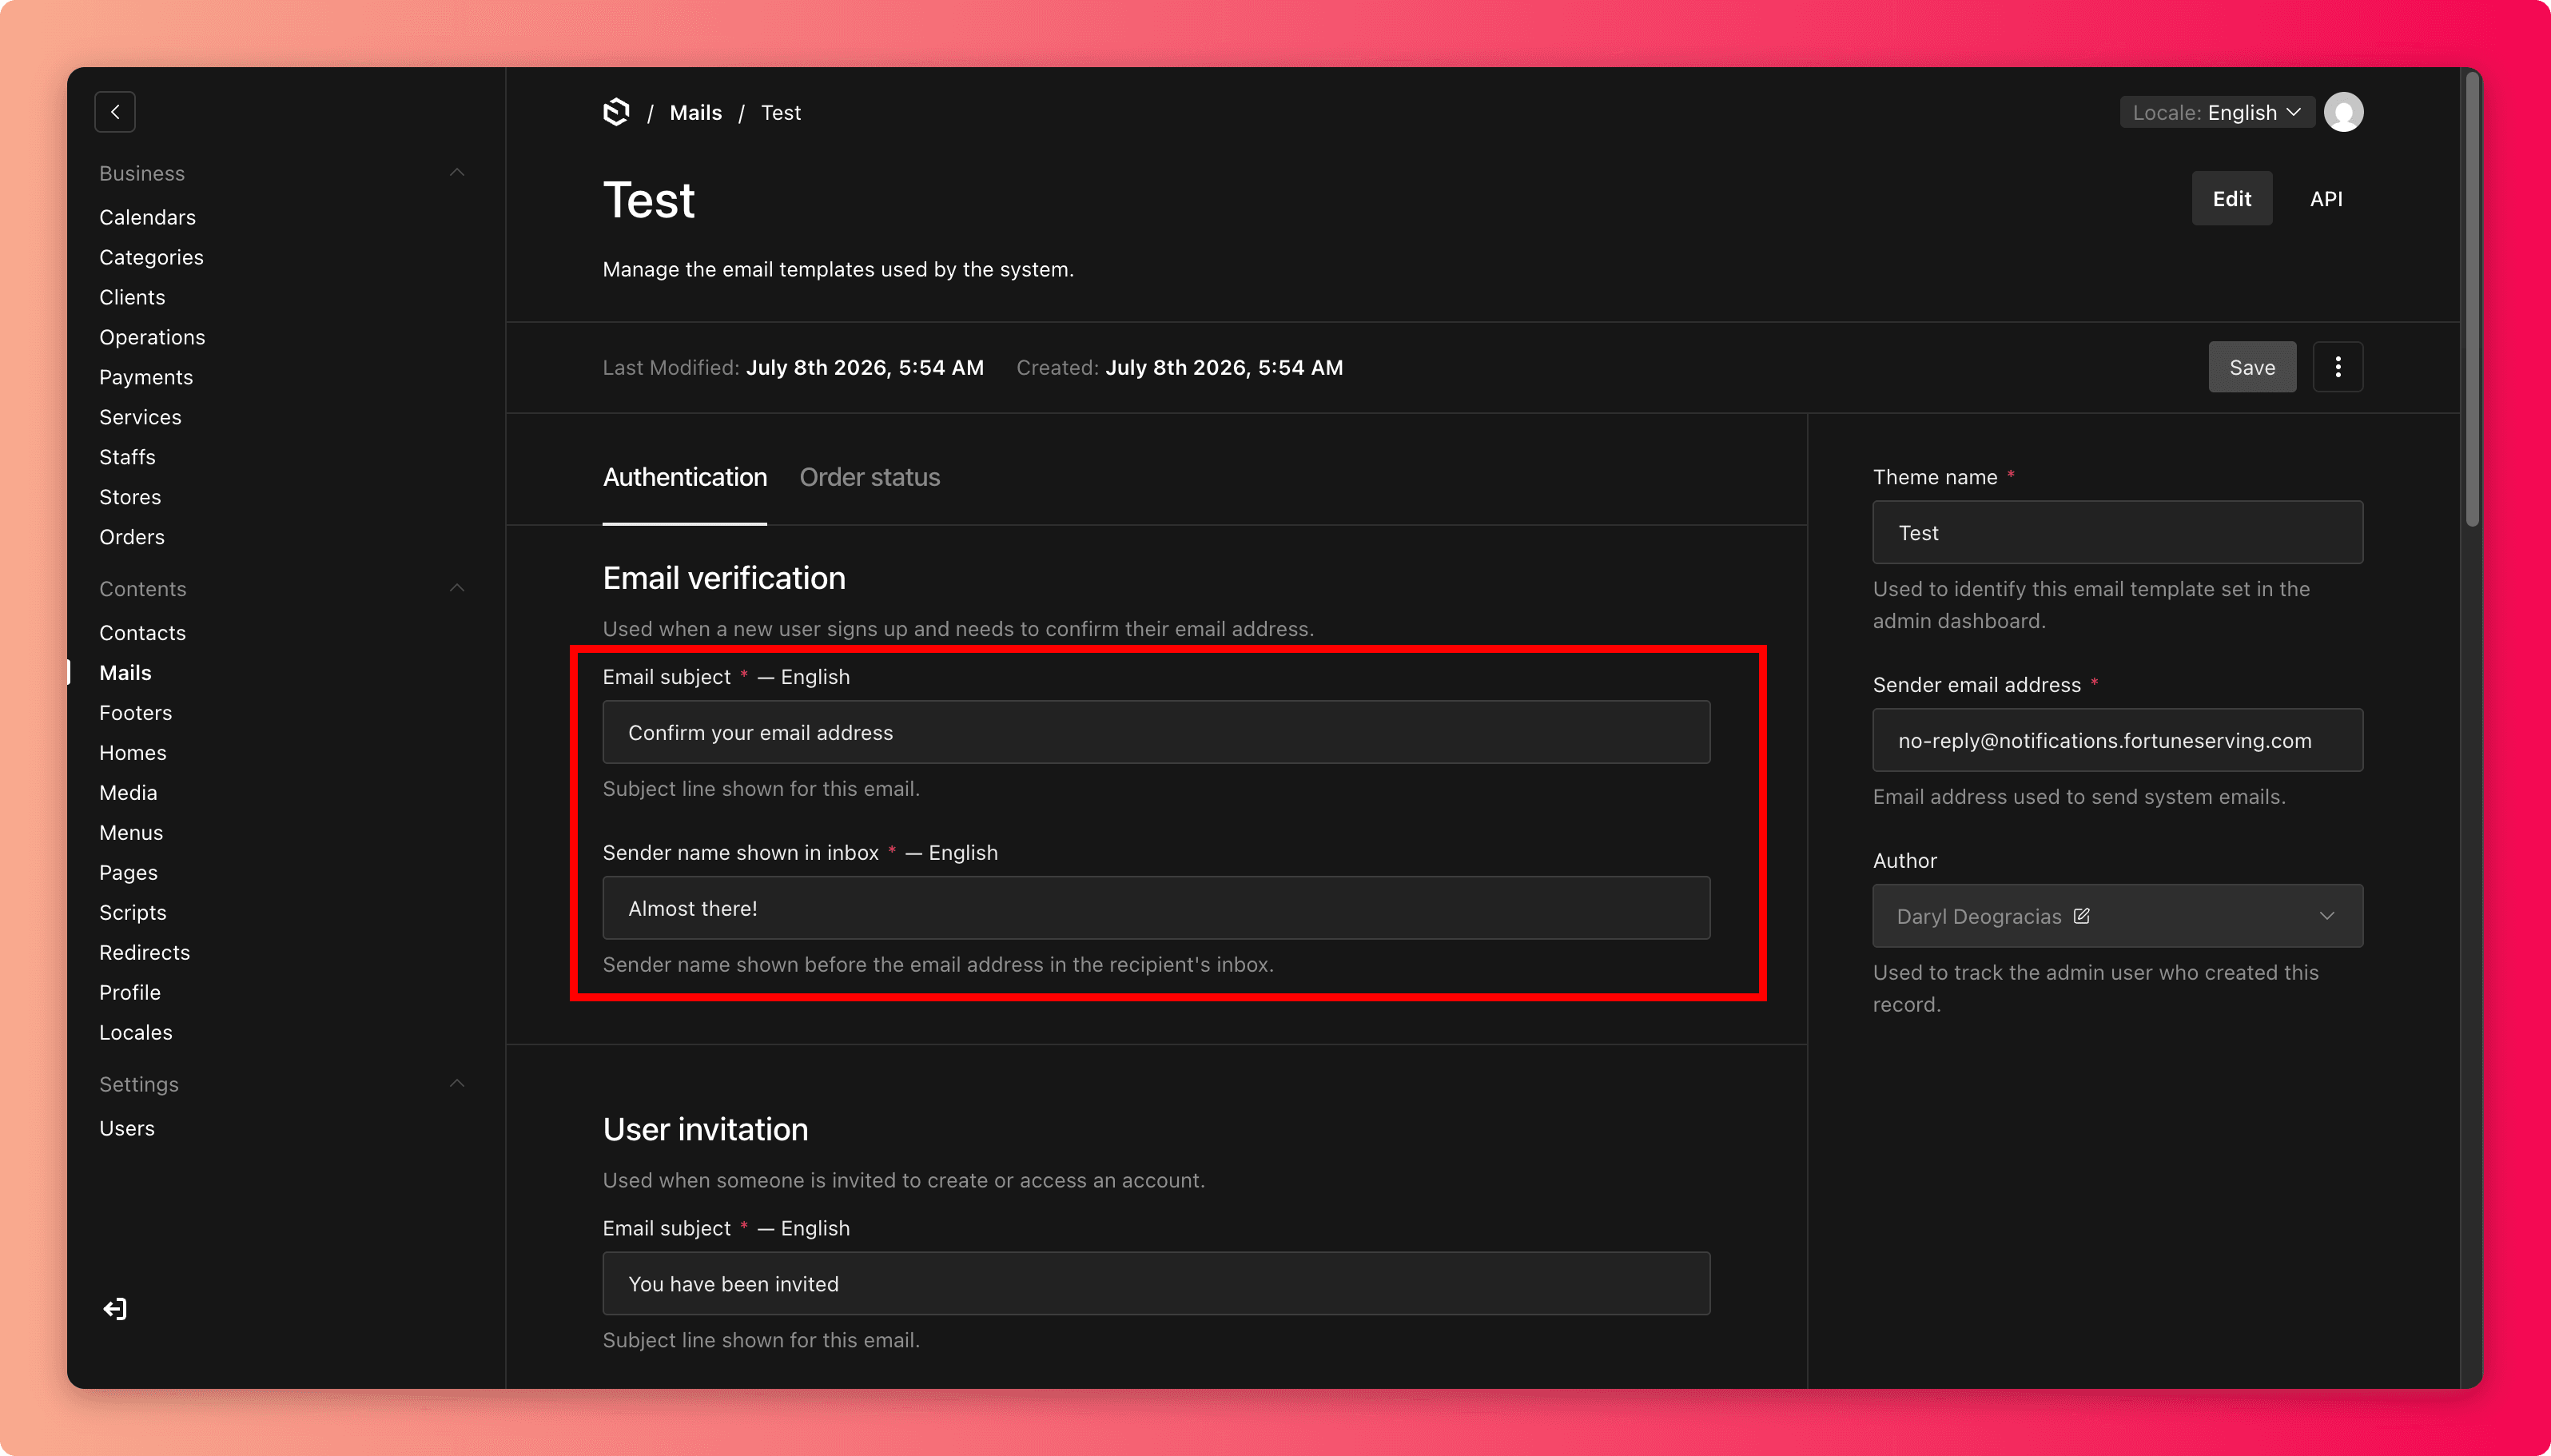Click the page vertical scrollbar
The width and height of the screenshot is (2551, 1456).
(2472, 300)
